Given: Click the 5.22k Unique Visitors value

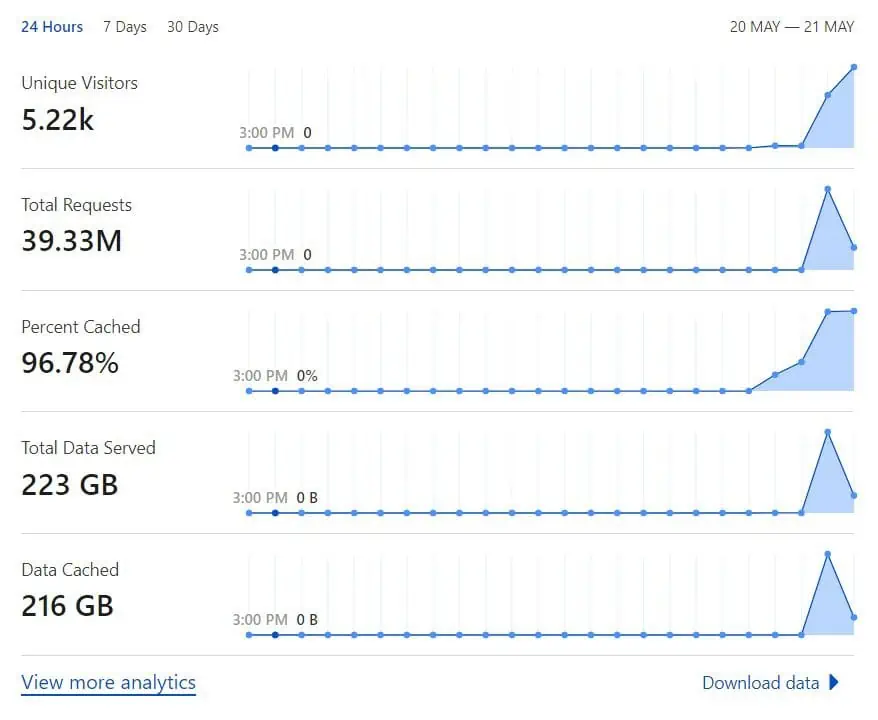Looking at the screenshot, I should tap(58, 120).
